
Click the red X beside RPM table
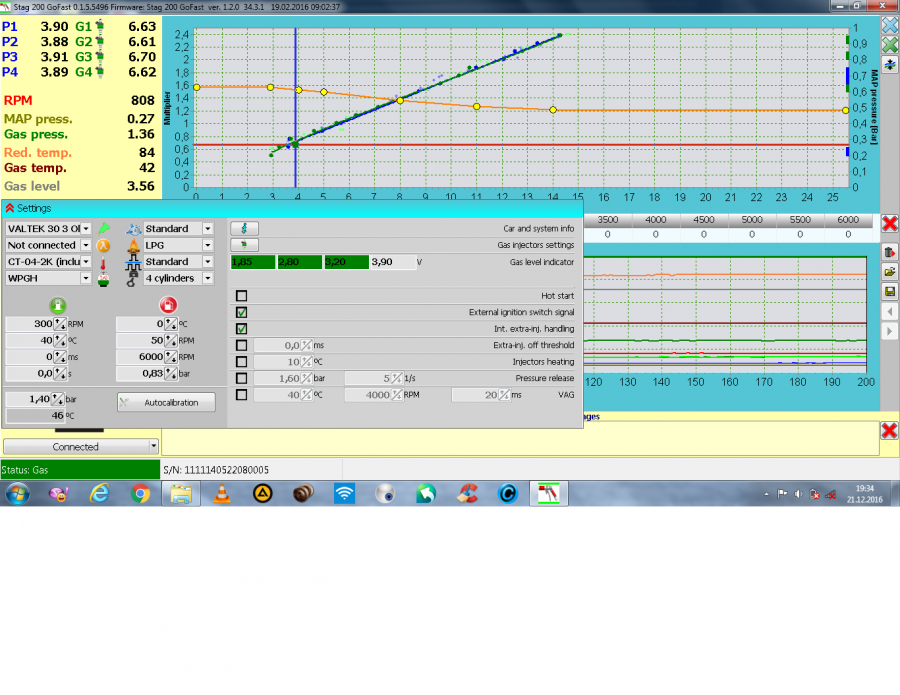click(x=889, y=223)
